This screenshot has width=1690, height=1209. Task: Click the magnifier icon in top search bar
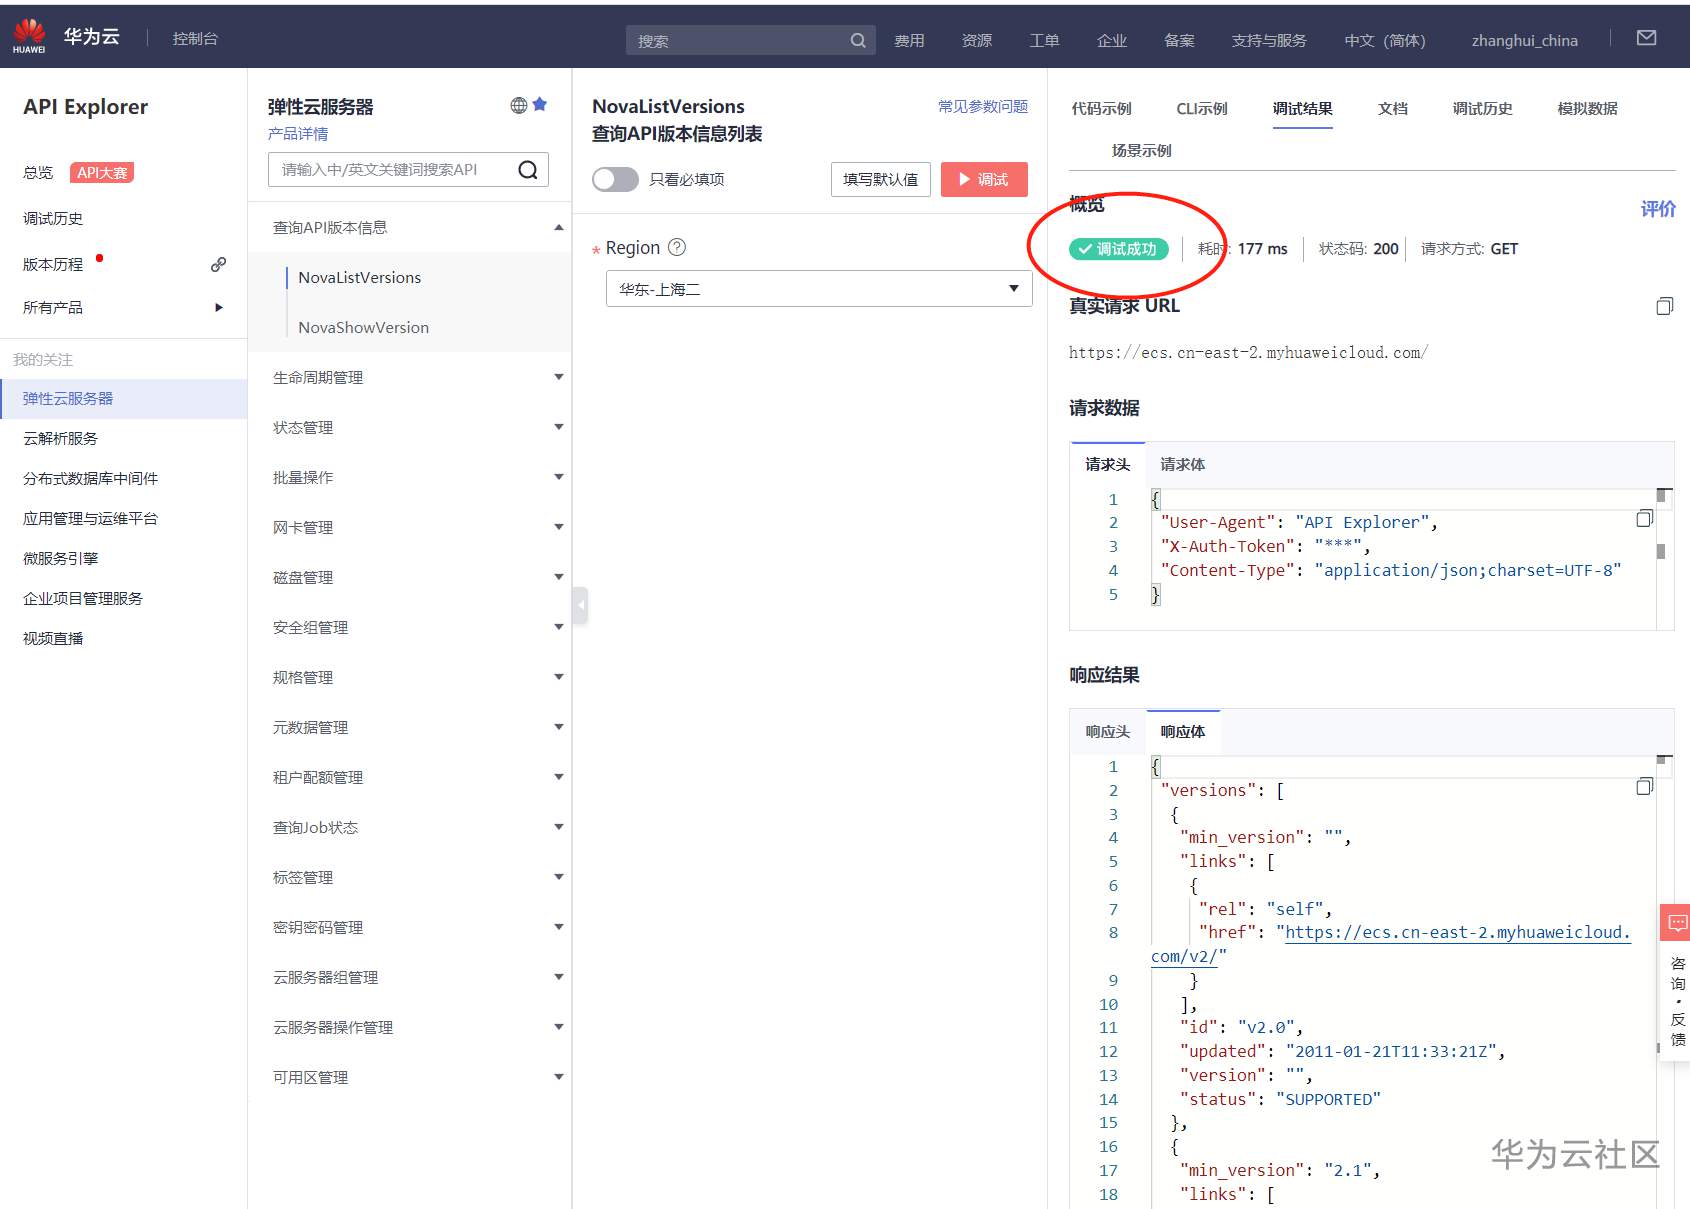858,40
